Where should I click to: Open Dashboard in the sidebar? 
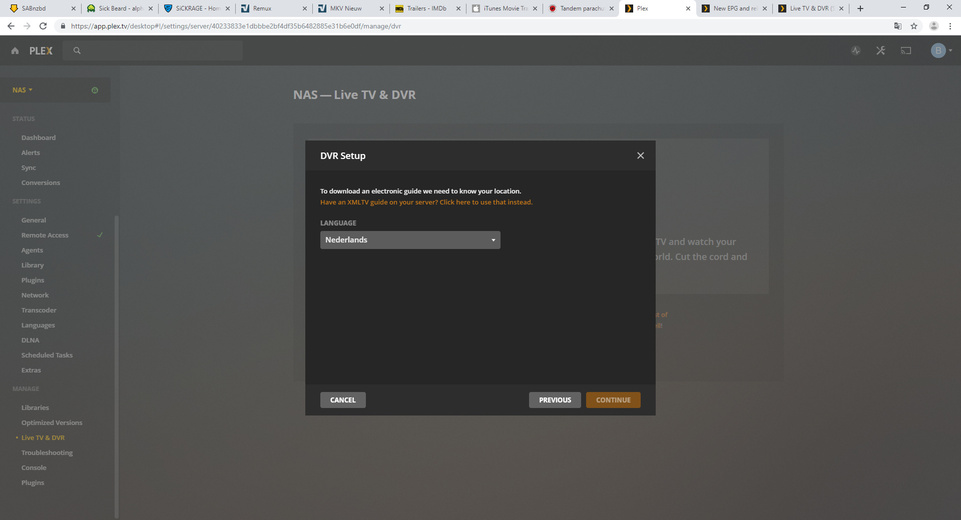38,138
